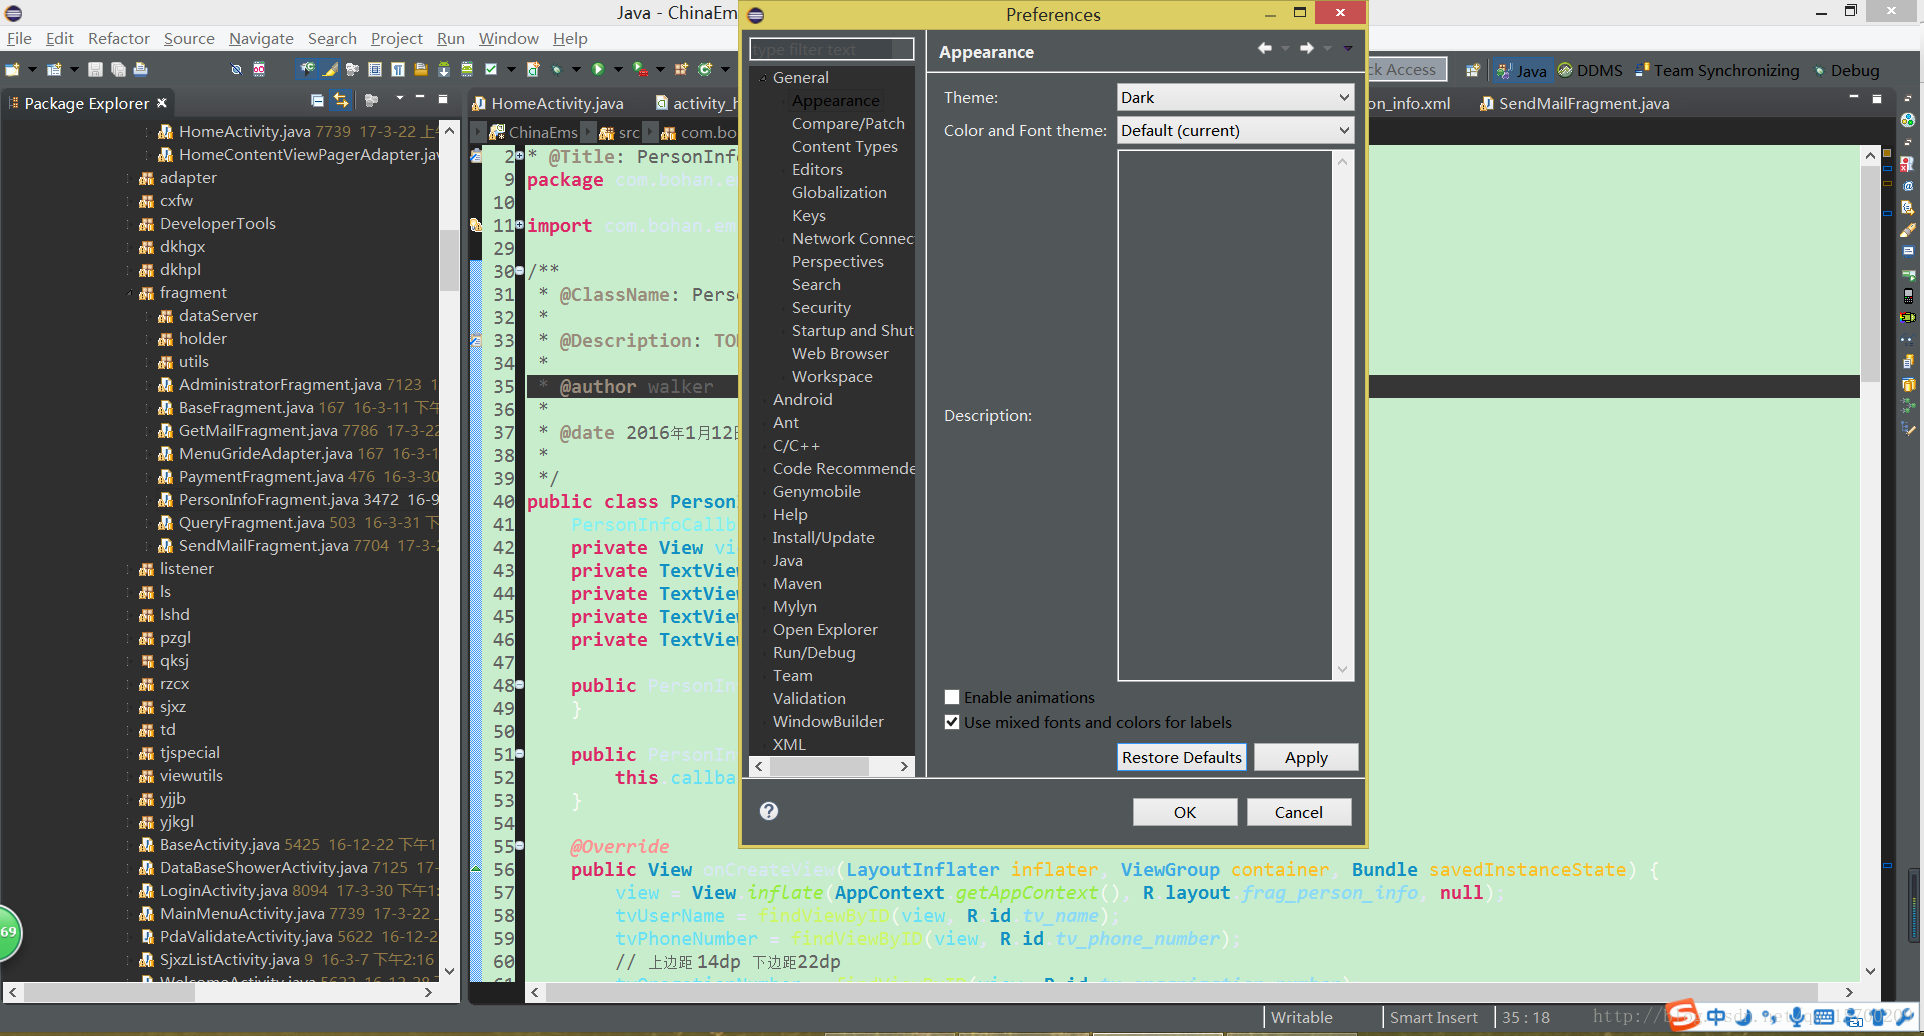Screen dimensions: 1924x1036
Task: Click the paintbrush icon in right trim
Action: 1908,230
